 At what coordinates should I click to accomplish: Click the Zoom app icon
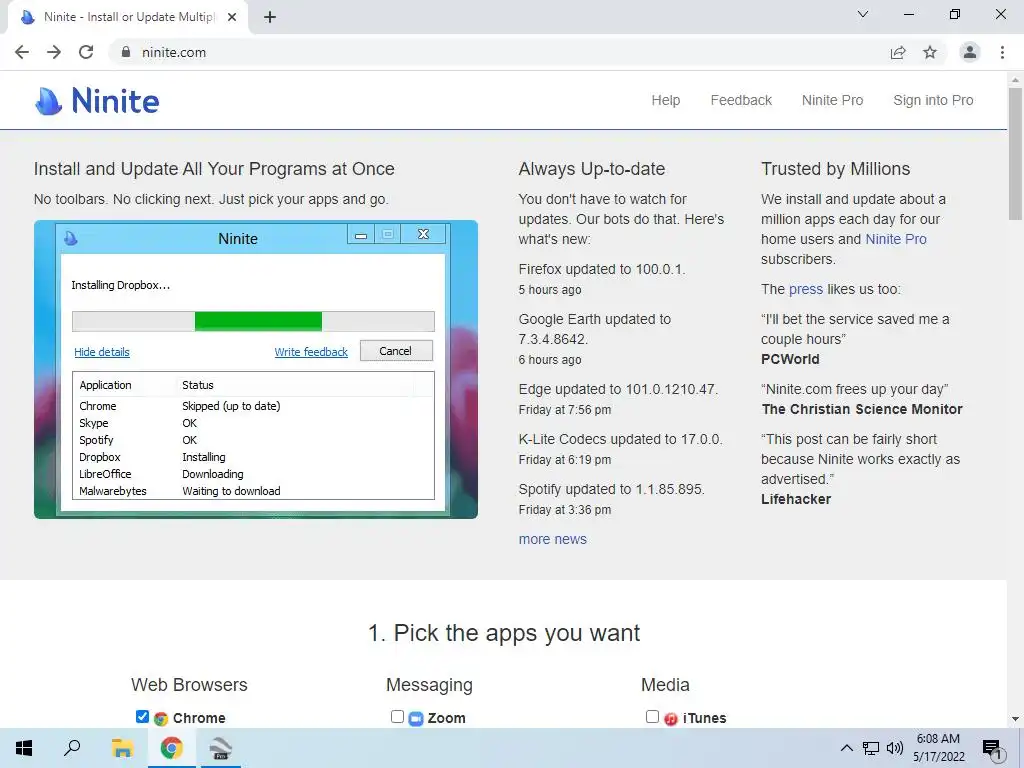415,719
